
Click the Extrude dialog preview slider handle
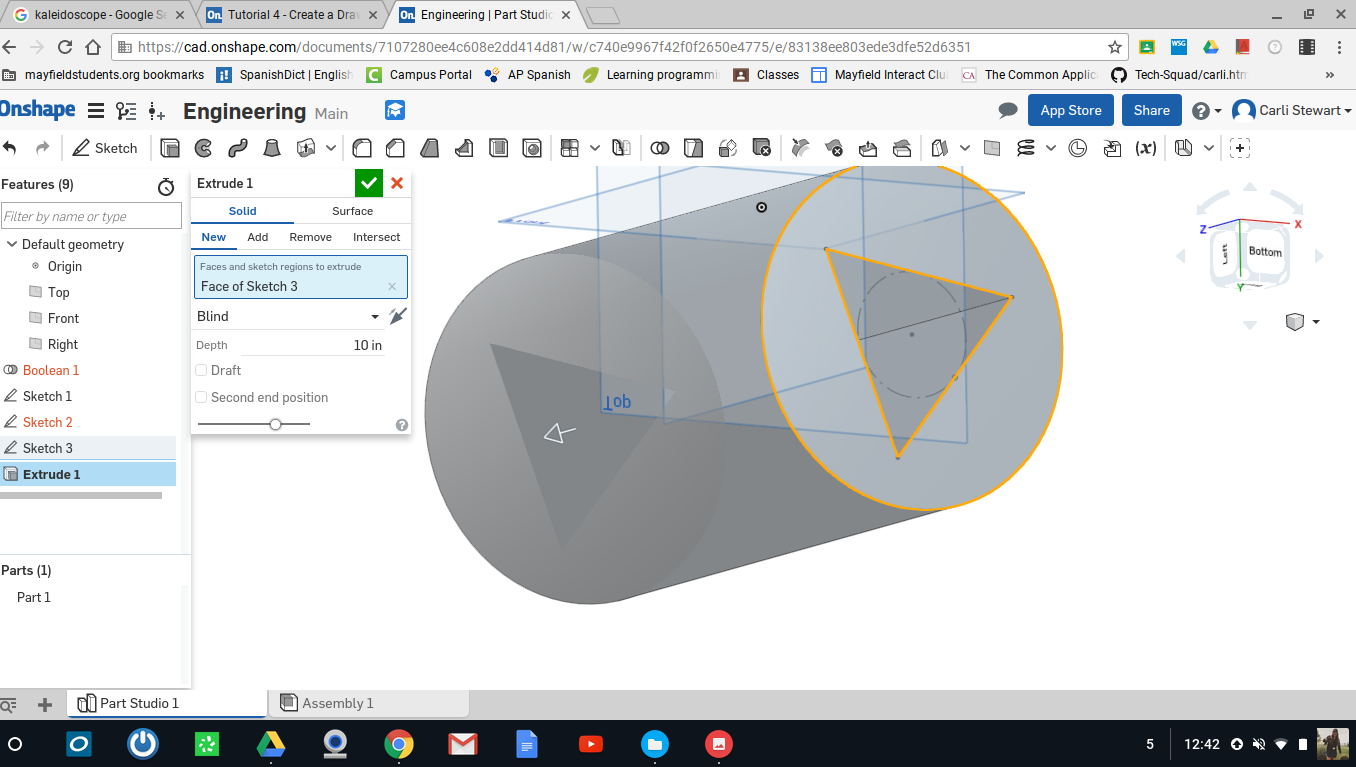(275, 424)
